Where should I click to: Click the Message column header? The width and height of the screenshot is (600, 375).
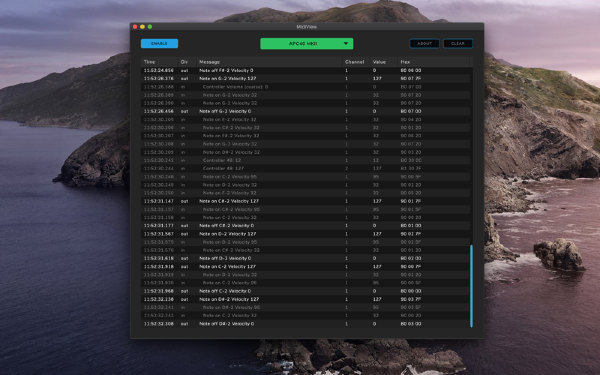click(209, 62)
